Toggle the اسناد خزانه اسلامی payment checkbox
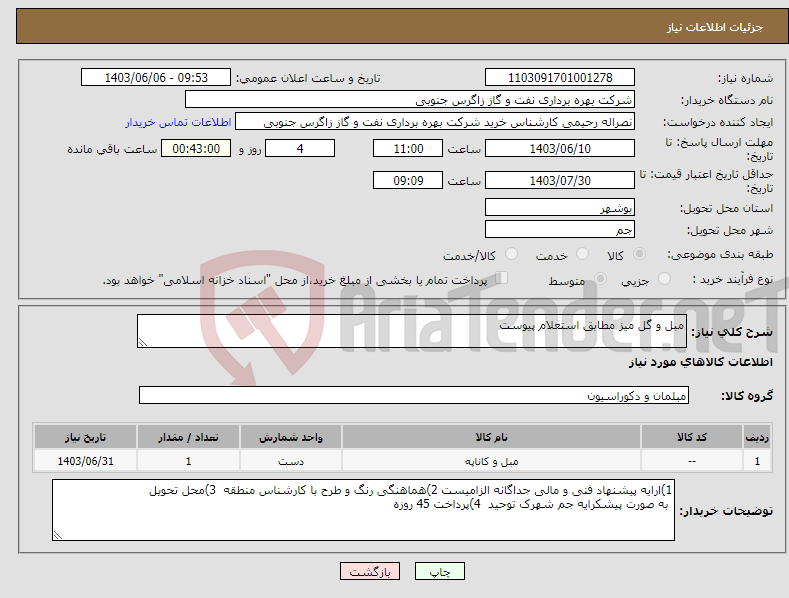Viewport: 789px width, 598px height. (x=502, y=278)
